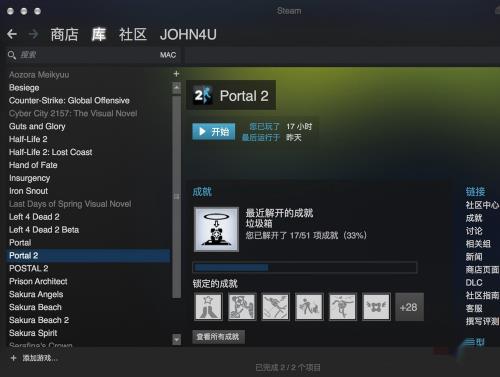This screenshot has height=377, width=500.
Task: Go forward with the right arrow
Action: coord(33,34)
